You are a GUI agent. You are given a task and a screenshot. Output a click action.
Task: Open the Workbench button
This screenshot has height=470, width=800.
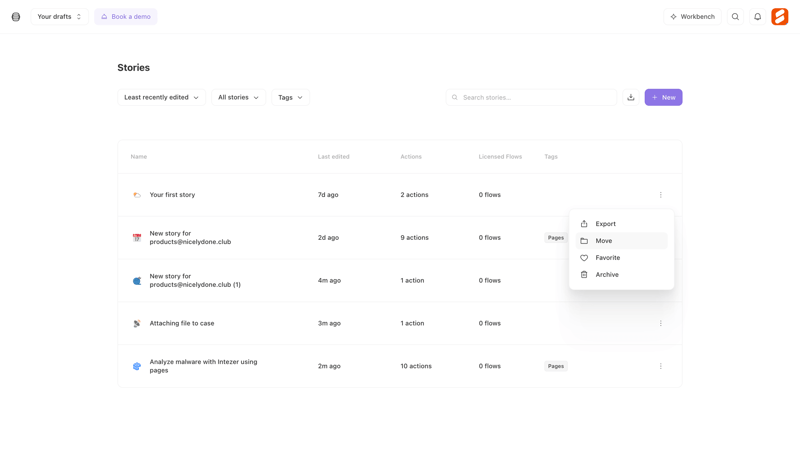pos(692,17)
